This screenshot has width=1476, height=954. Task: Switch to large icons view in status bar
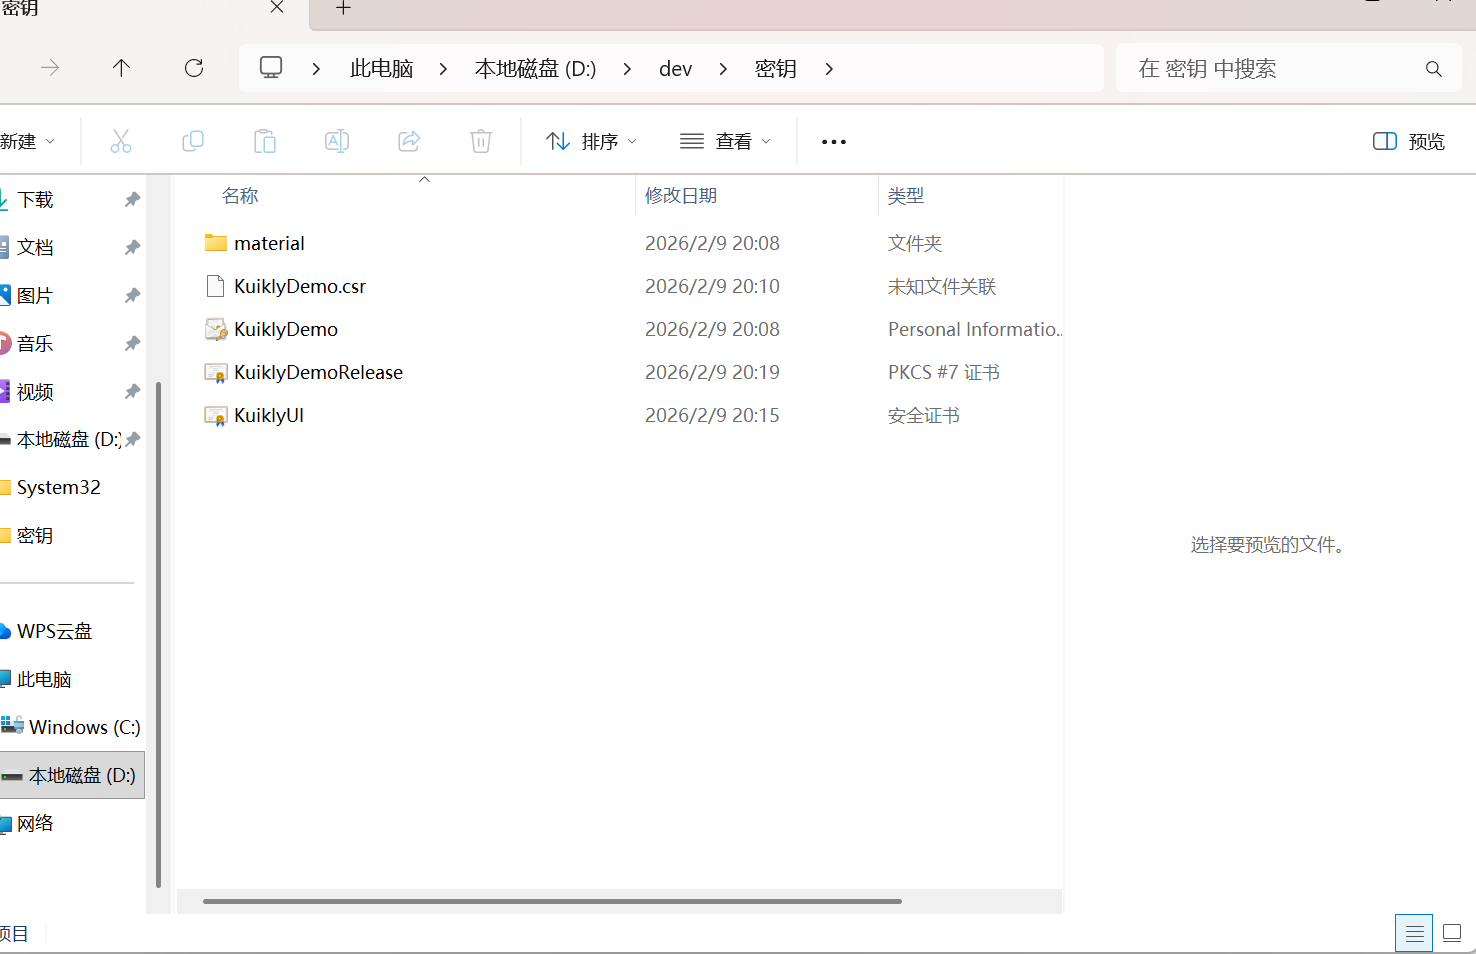[1452, 934]
